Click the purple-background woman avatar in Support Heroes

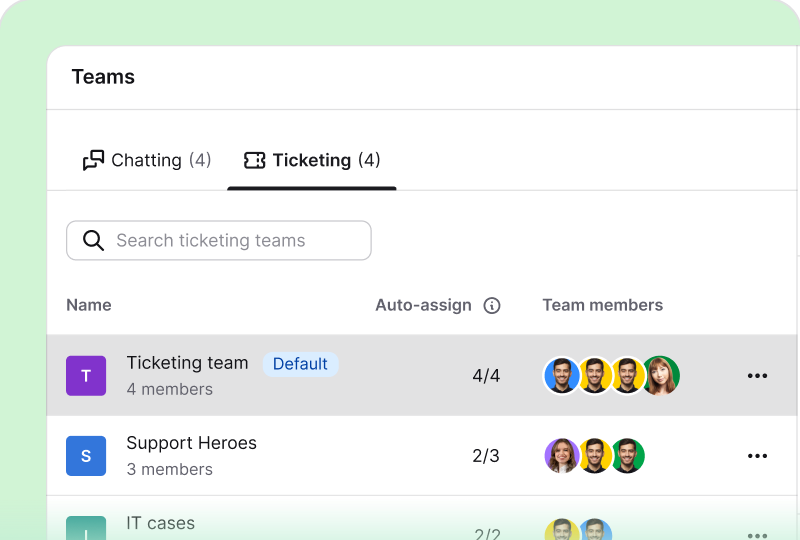(x=562, y=456)
